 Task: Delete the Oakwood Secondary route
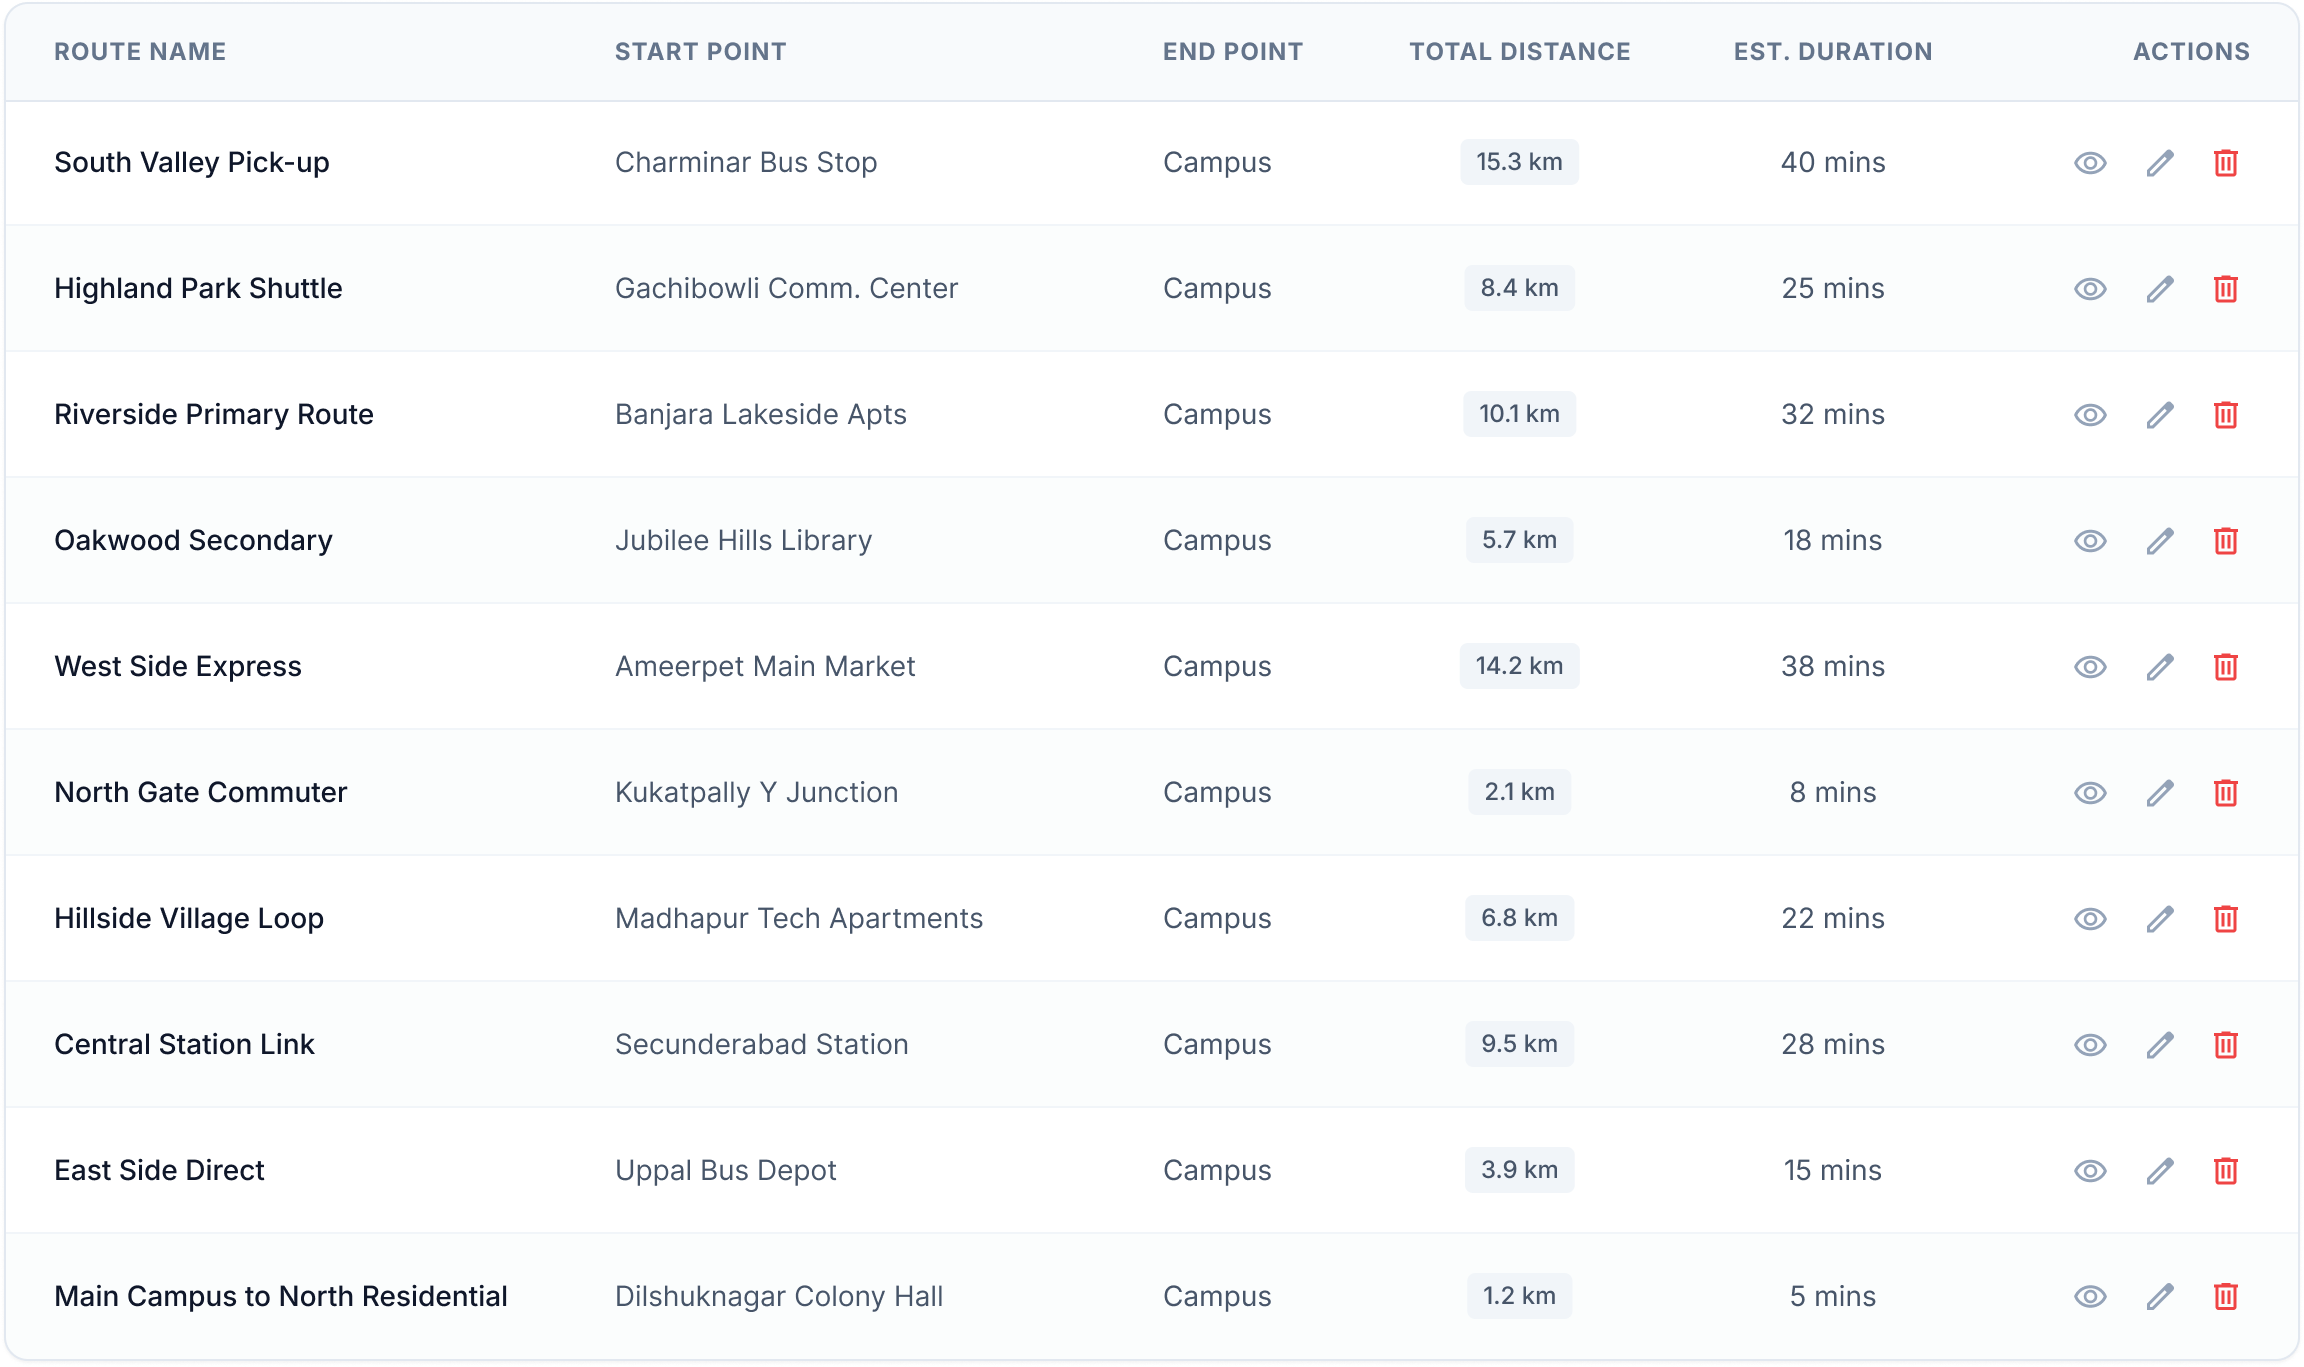(x=2227, y=540)
